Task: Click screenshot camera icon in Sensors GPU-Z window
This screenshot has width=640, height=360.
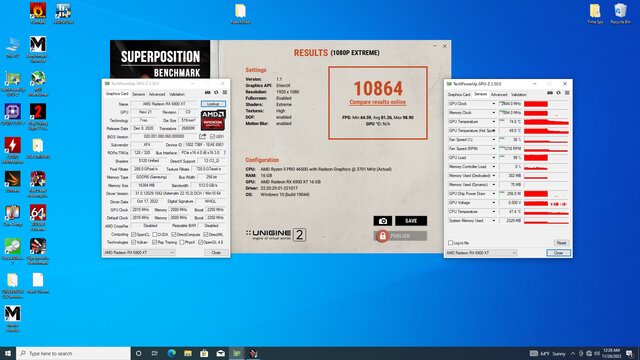Action: (x=550, y=93)
